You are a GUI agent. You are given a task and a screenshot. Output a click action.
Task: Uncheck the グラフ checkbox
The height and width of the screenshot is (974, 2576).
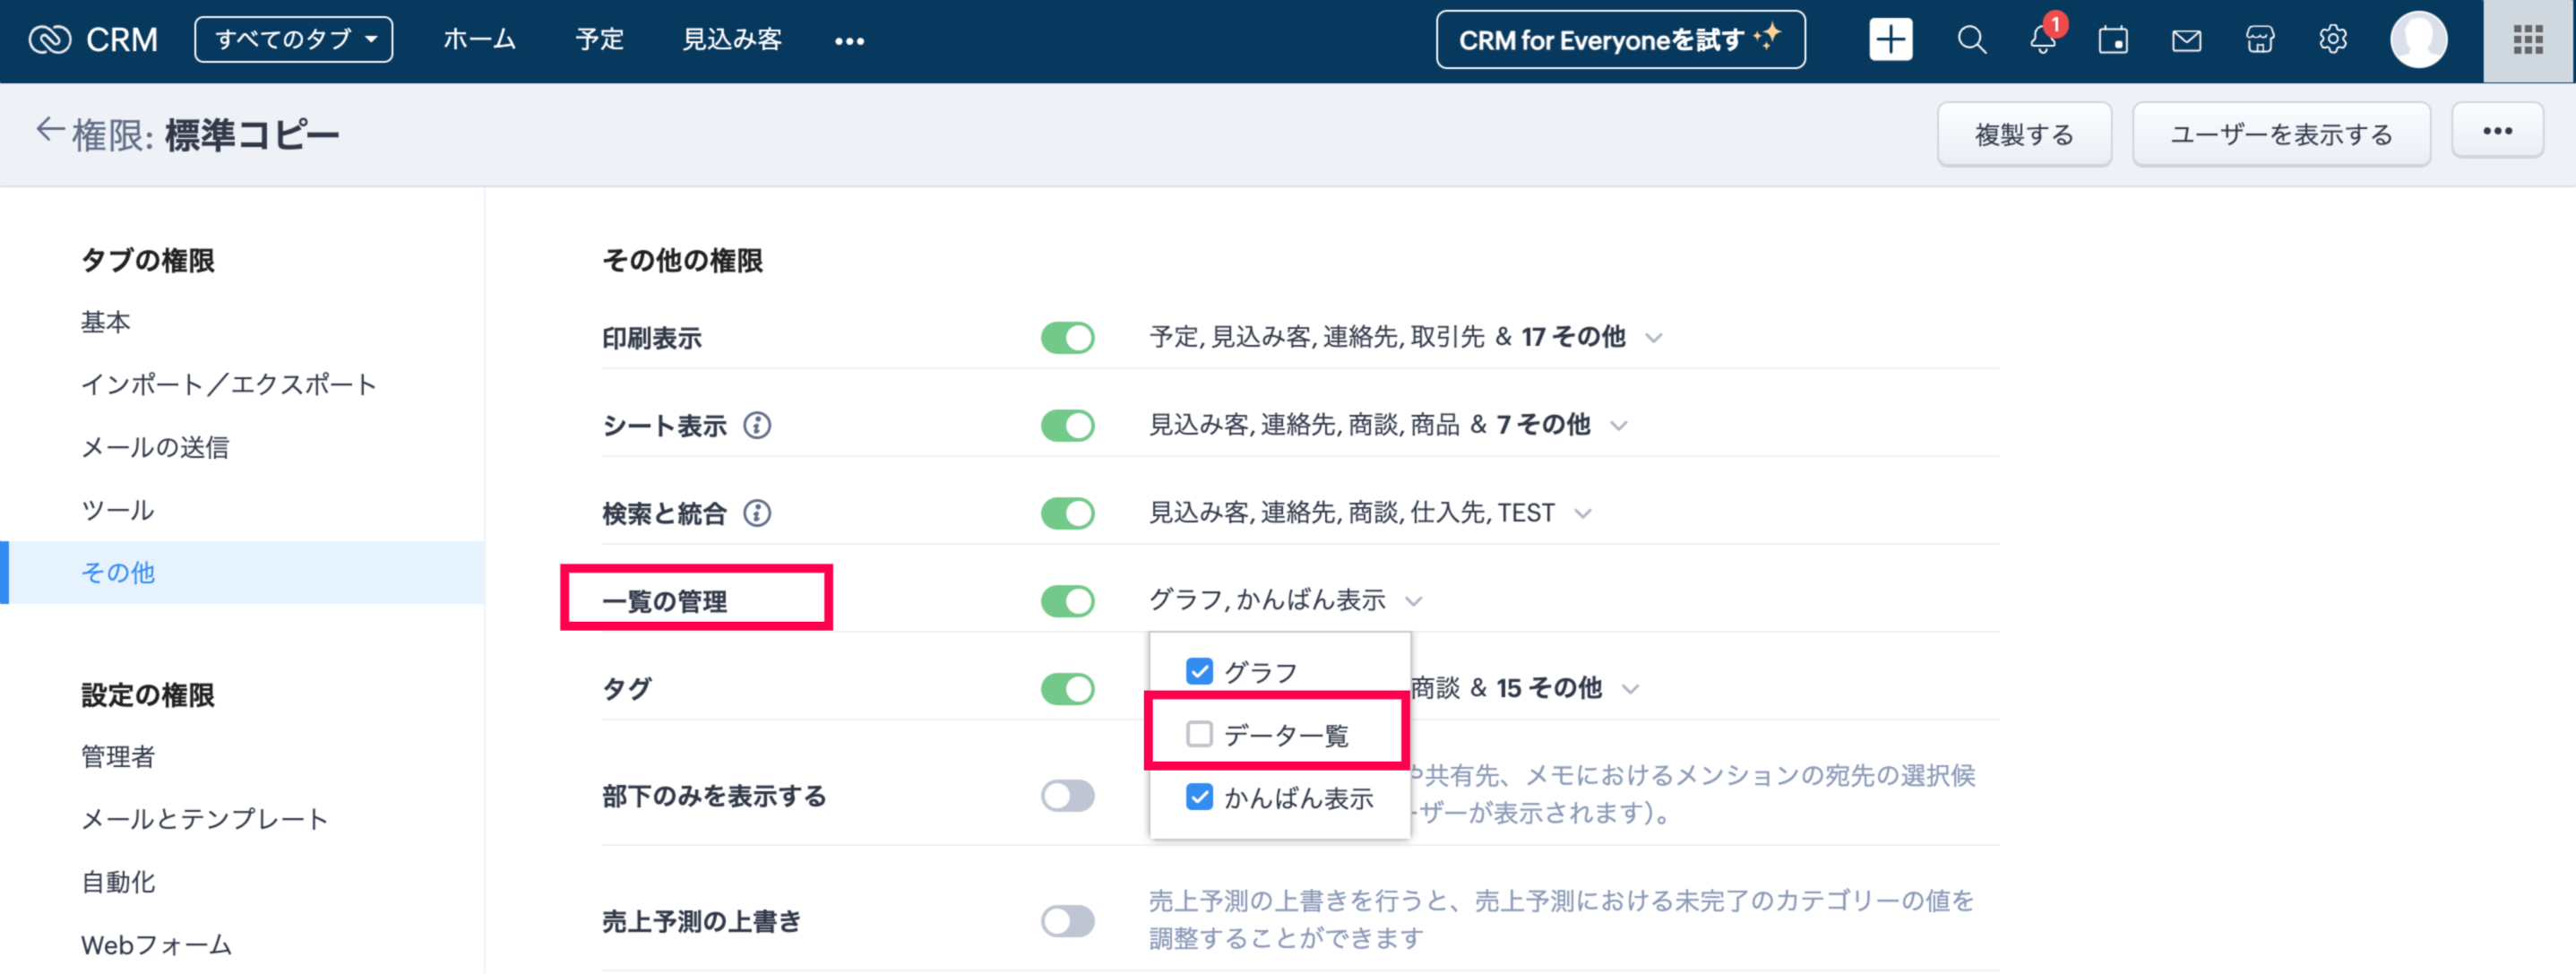point(1199,671)
